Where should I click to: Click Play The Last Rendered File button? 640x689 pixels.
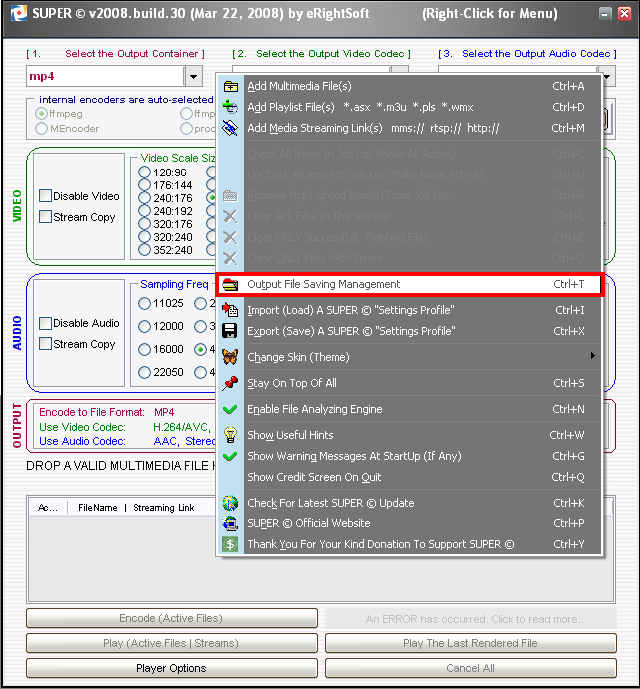(471, 643)
